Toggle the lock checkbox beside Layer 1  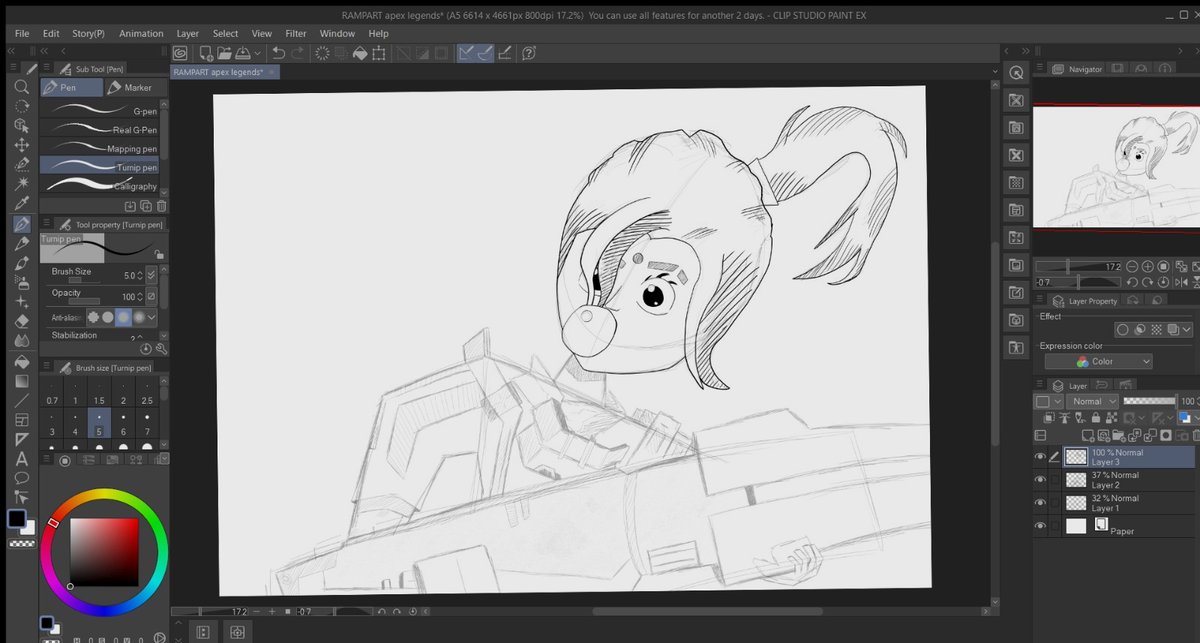click(1056, 503)
